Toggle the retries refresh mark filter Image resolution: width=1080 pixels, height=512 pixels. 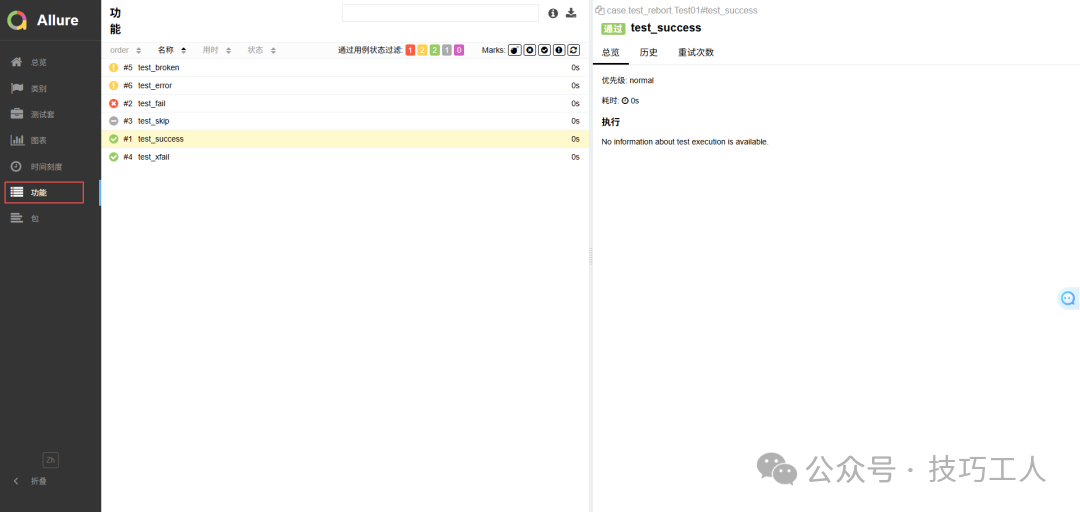pyautogui.click(x=574, y=50)
